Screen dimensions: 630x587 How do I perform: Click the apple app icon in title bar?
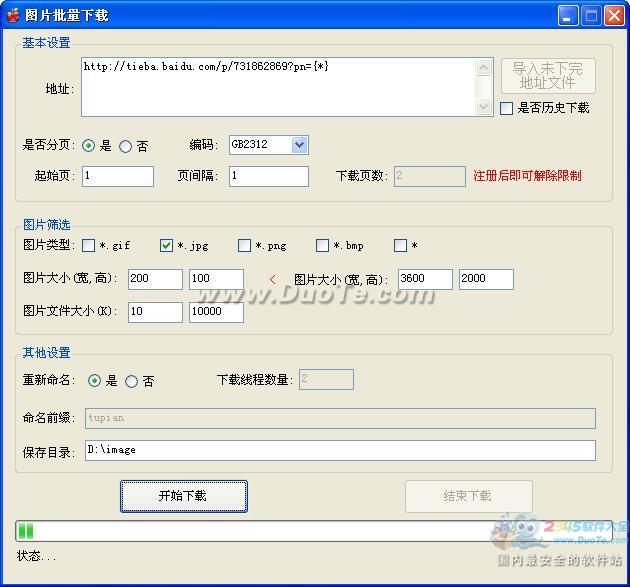coord(13,15)
